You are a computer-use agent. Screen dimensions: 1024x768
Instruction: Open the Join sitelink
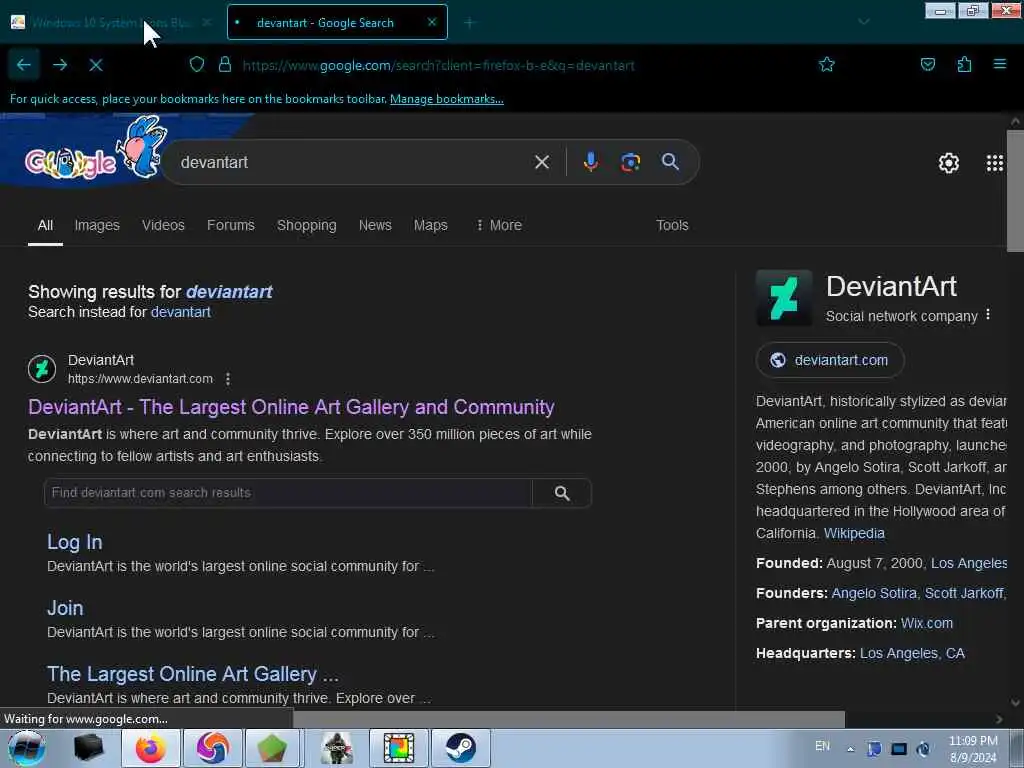pos(65,608)
